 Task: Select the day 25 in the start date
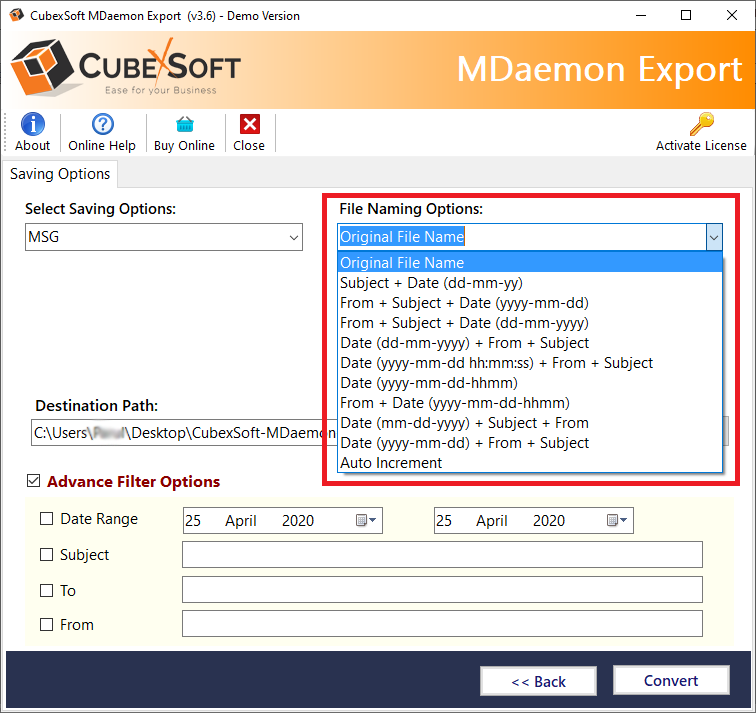[x=193, y=521]
